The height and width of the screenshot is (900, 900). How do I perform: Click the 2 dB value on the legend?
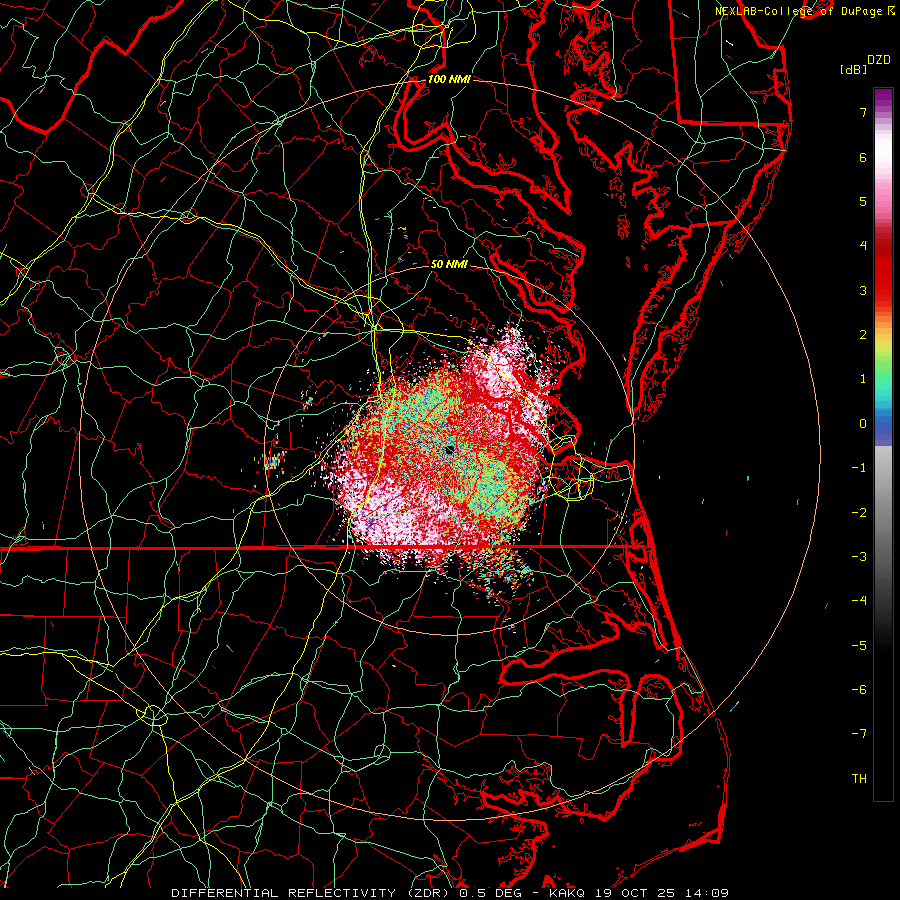863,335
